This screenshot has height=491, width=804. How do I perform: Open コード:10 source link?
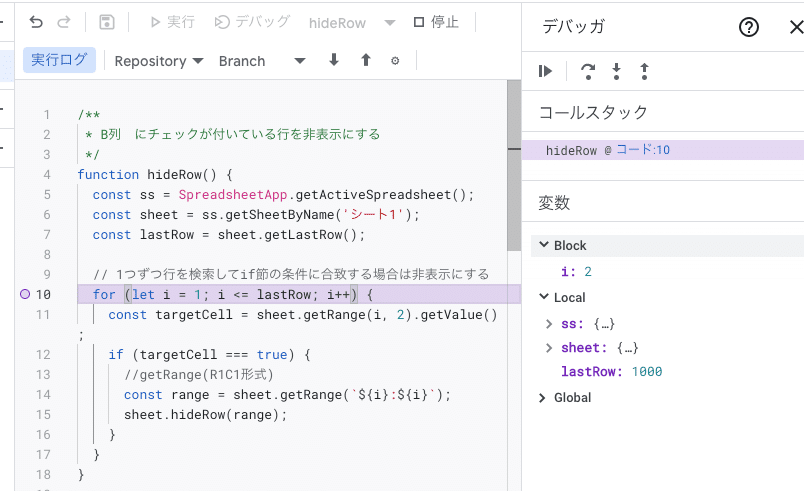point(642,150)
